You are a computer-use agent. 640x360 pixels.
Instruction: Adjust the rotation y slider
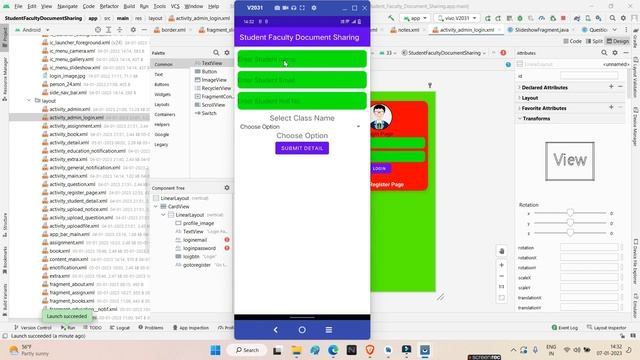pos(570,223)
